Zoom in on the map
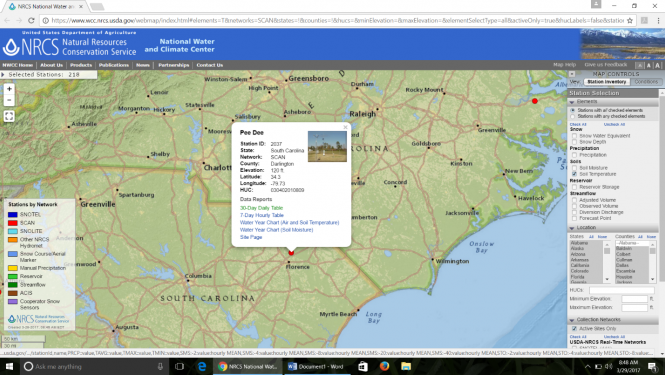 (9, 89)
